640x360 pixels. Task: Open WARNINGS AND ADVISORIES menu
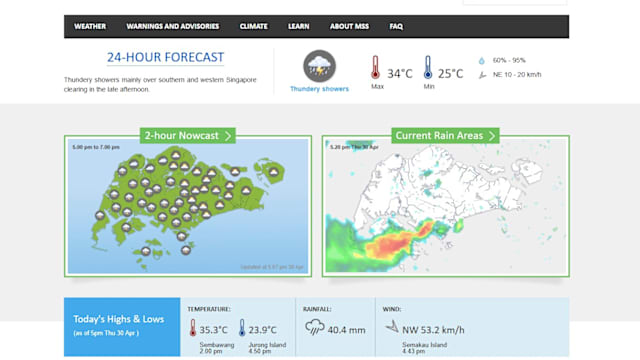173,27
